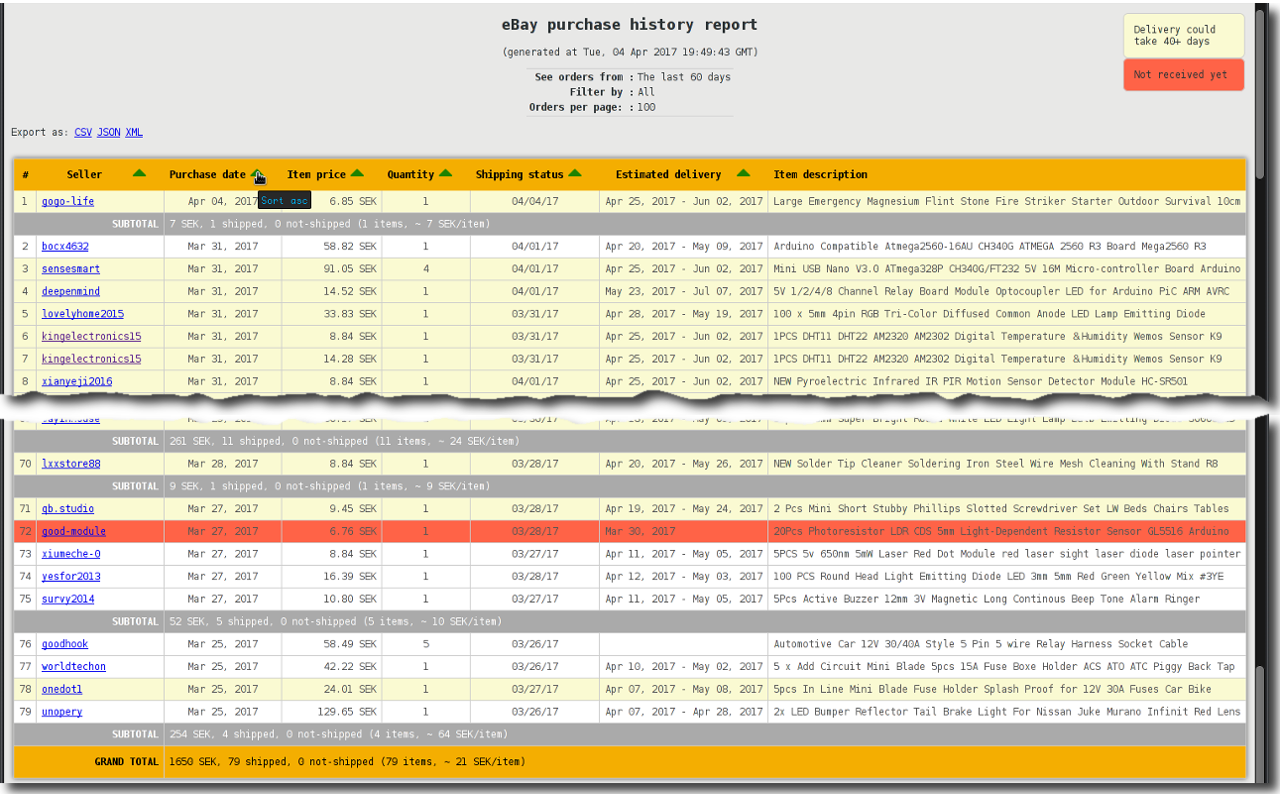
Task: Click the red 'Not received yet' legend
Action: tap(1184, 75)
